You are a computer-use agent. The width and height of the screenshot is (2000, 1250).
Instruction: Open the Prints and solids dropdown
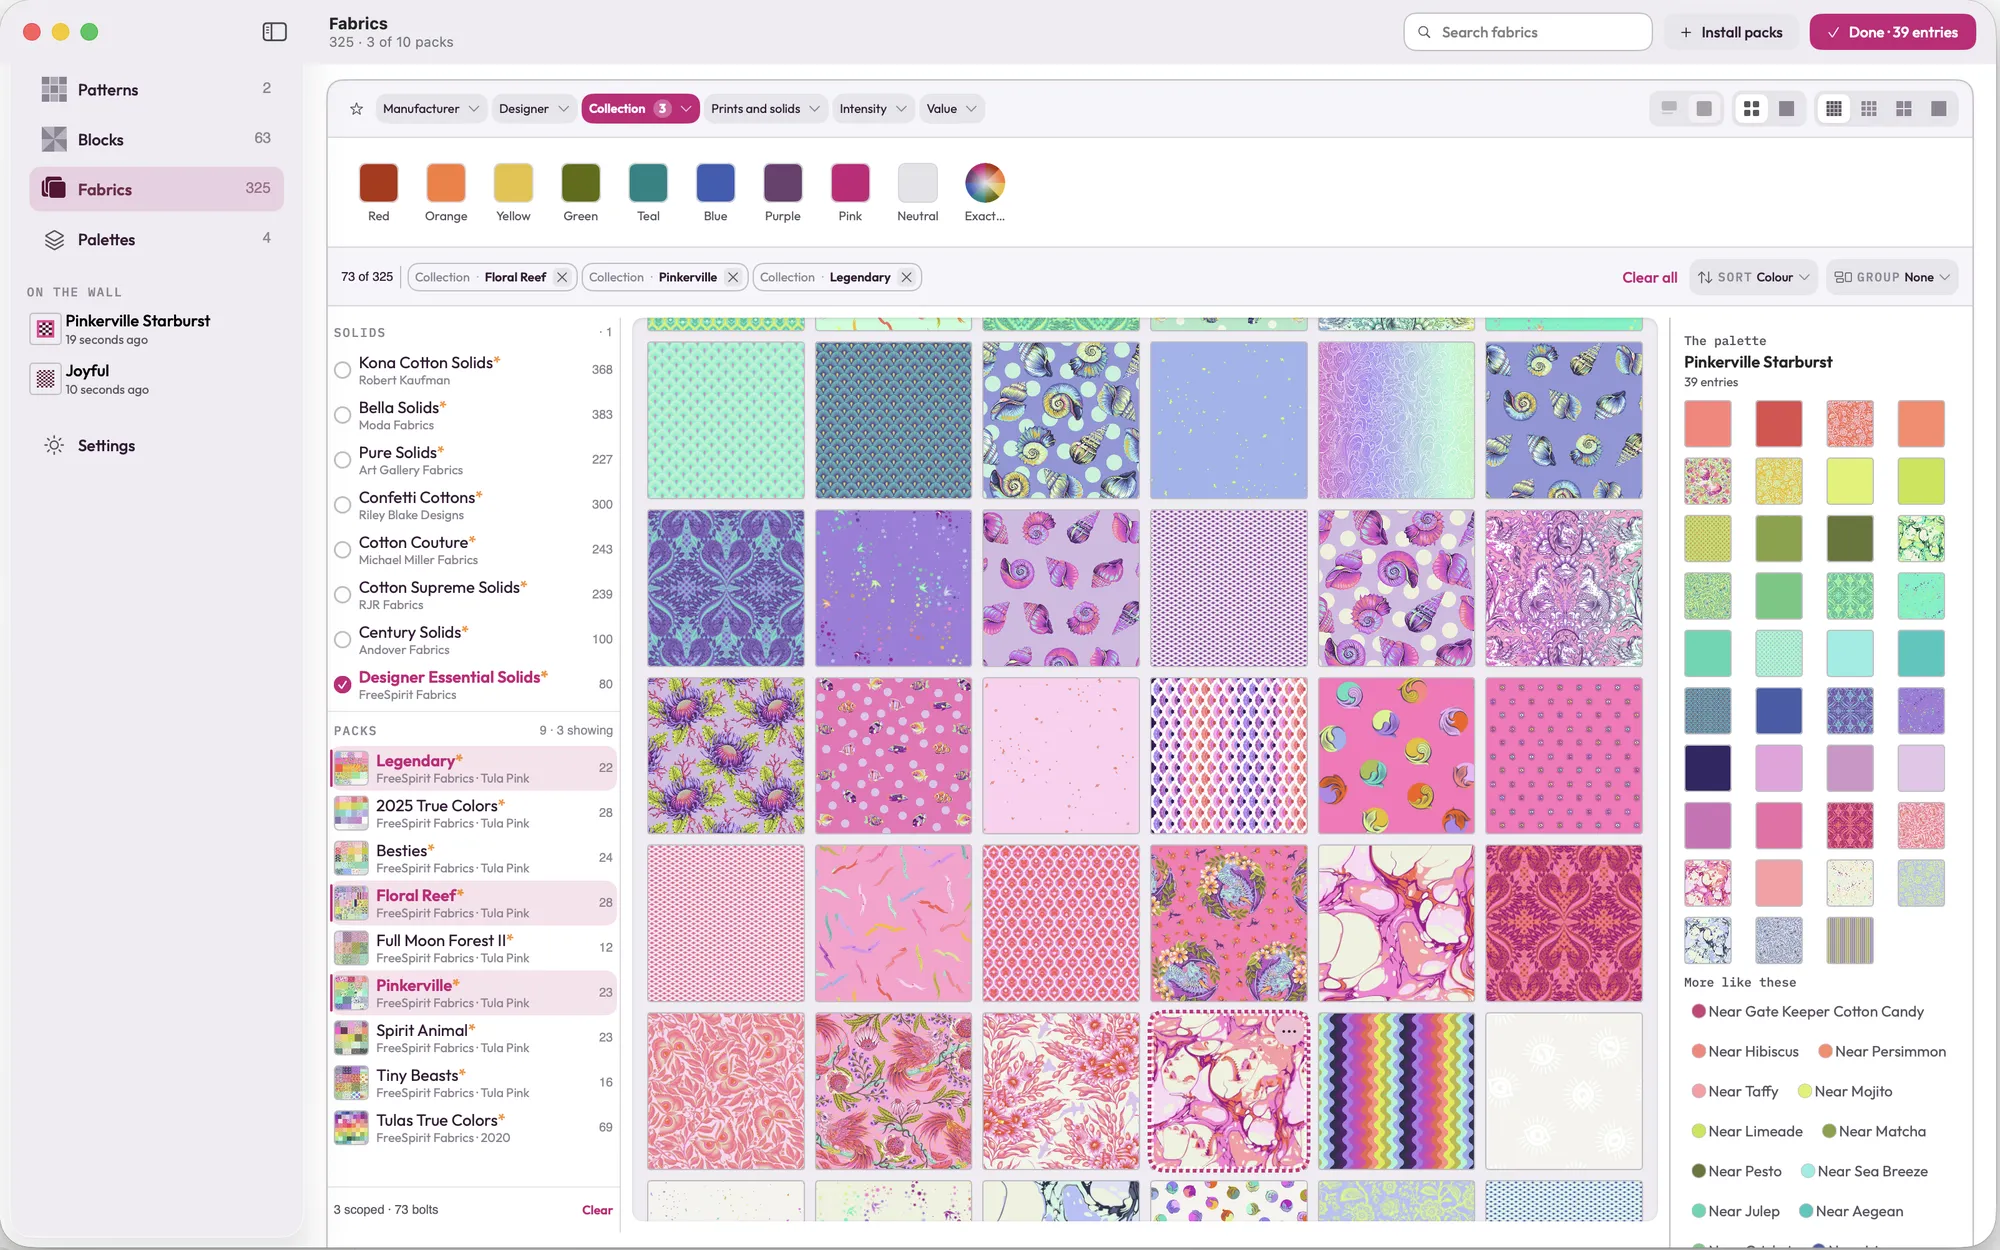pos(765,109)
